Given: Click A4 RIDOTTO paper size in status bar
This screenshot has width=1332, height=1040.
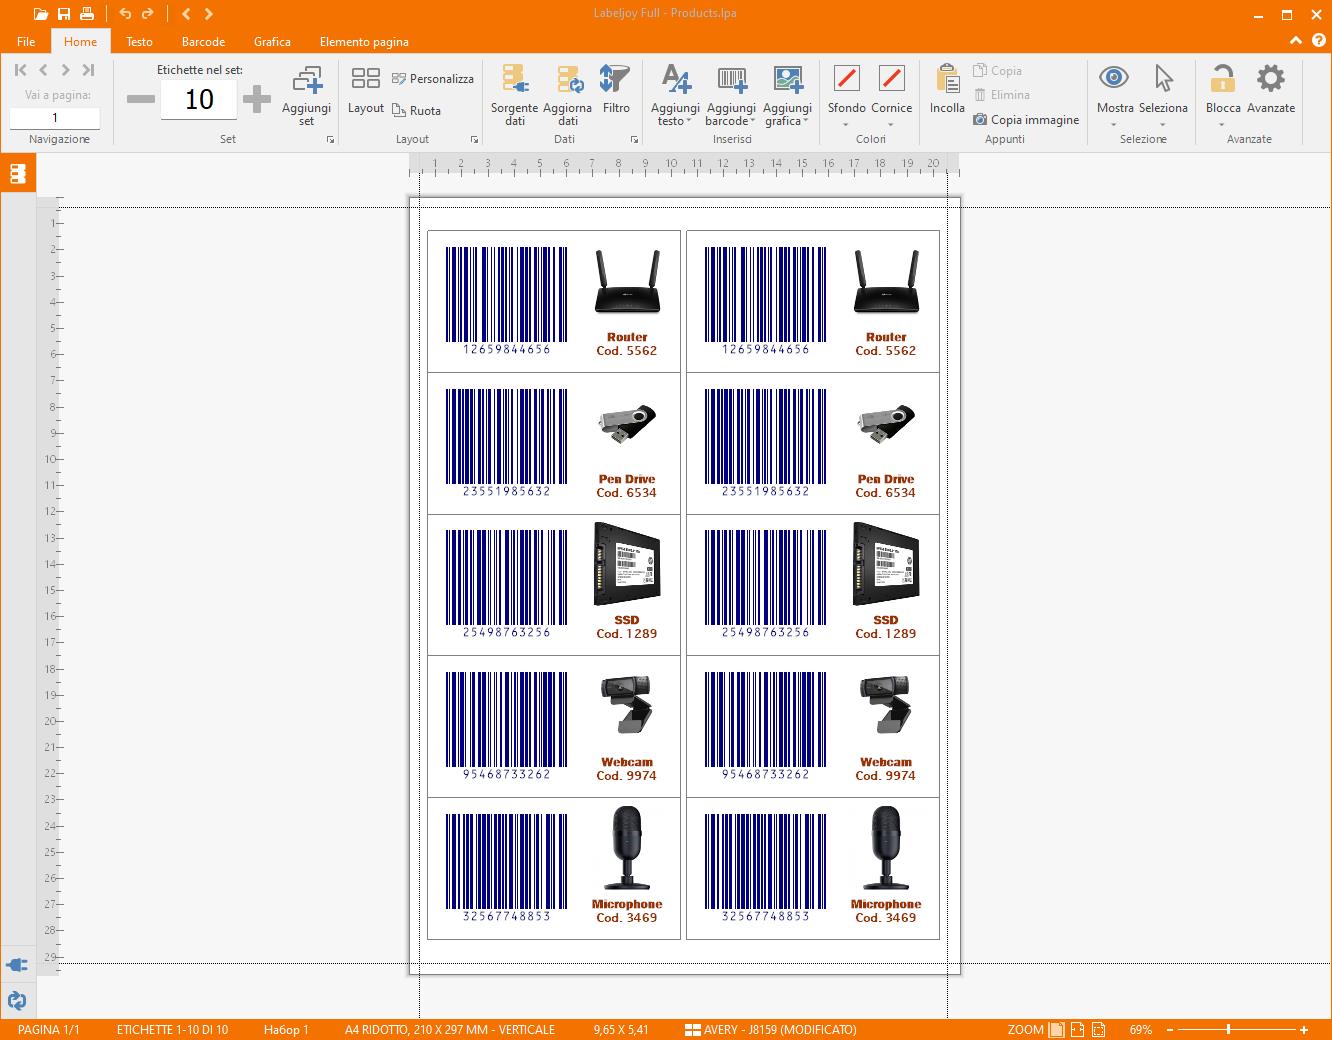Looking at the screenshot, I should click(449, 1030).
